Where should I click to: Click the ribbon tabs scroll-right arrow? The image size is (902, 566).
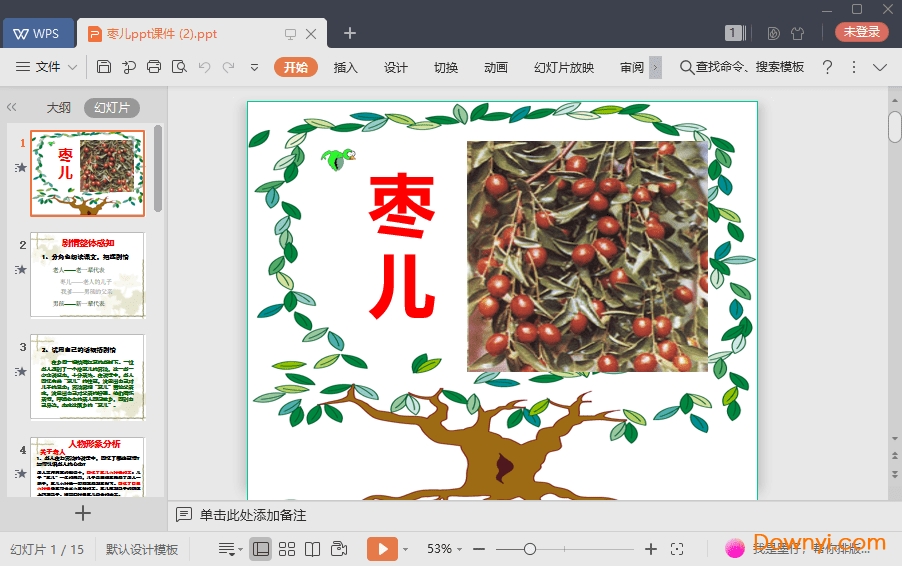655,67
